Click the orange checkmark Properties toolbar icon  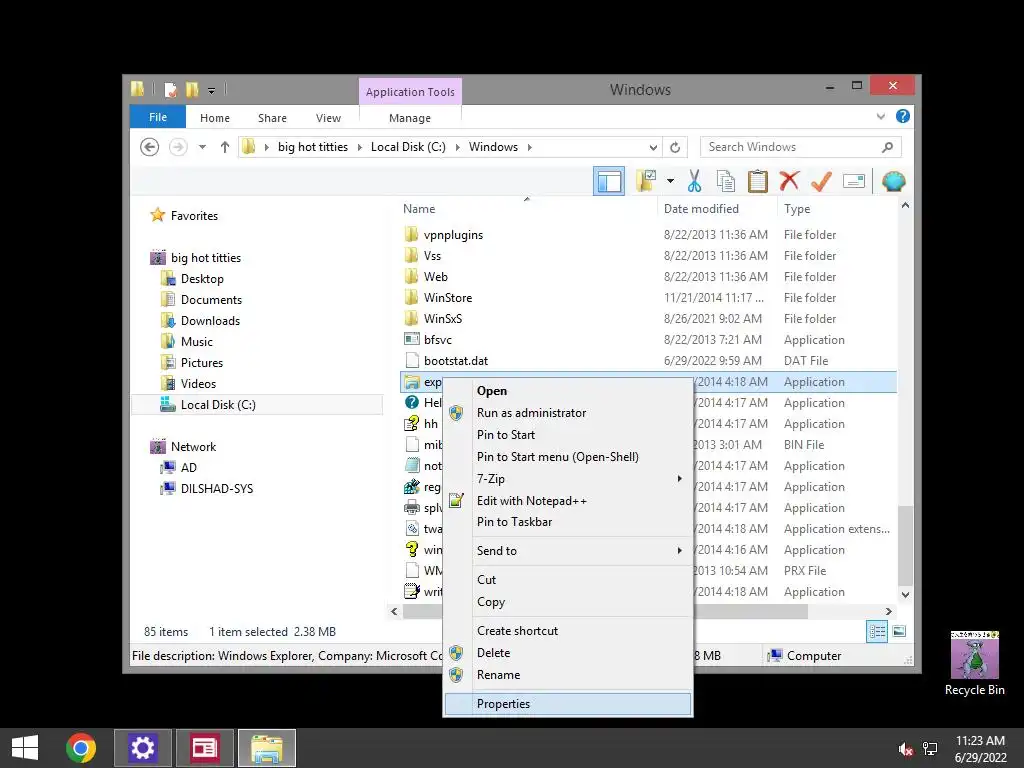click(x=822, y=181)
